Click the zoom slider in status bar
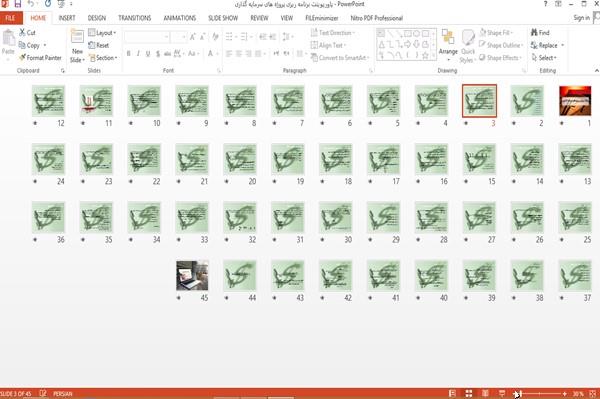This screenshot has height=399, width=600. pyautogui.click(x=540, y=394)
